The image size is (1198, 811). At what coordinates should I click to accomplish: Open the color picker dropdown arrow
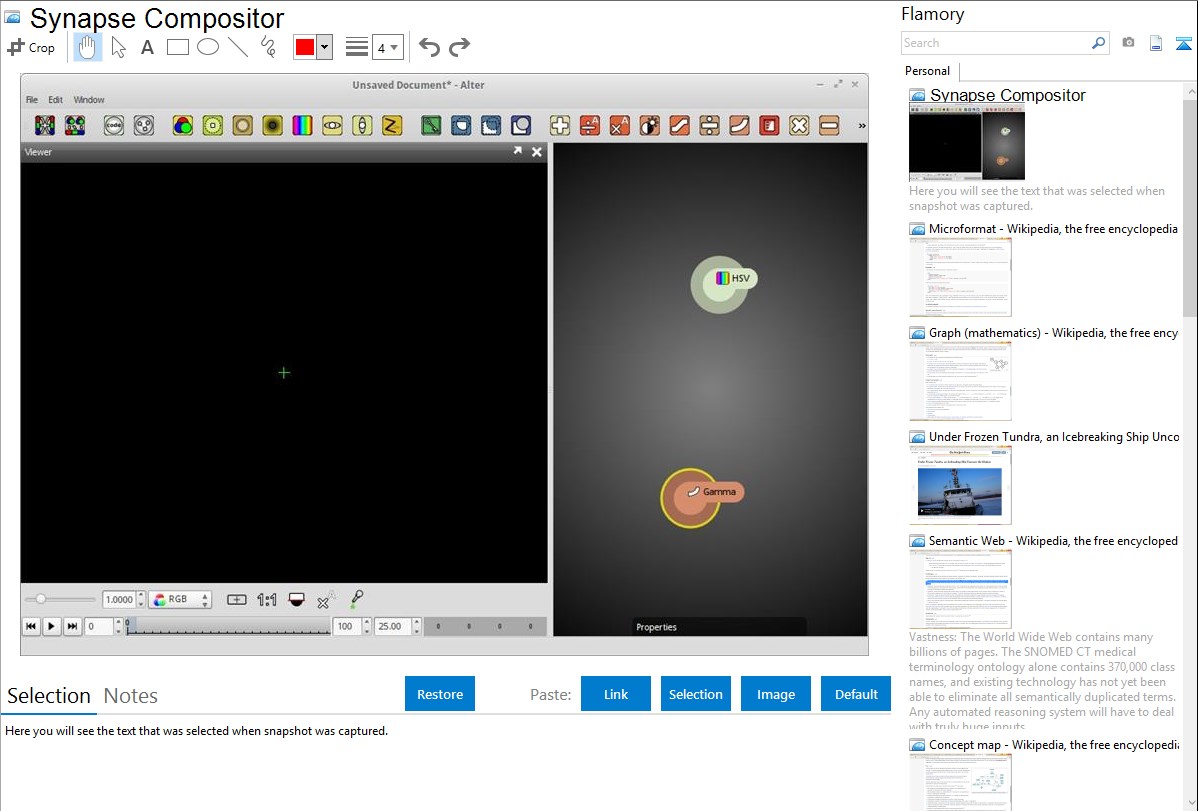(x=325, y=47)
